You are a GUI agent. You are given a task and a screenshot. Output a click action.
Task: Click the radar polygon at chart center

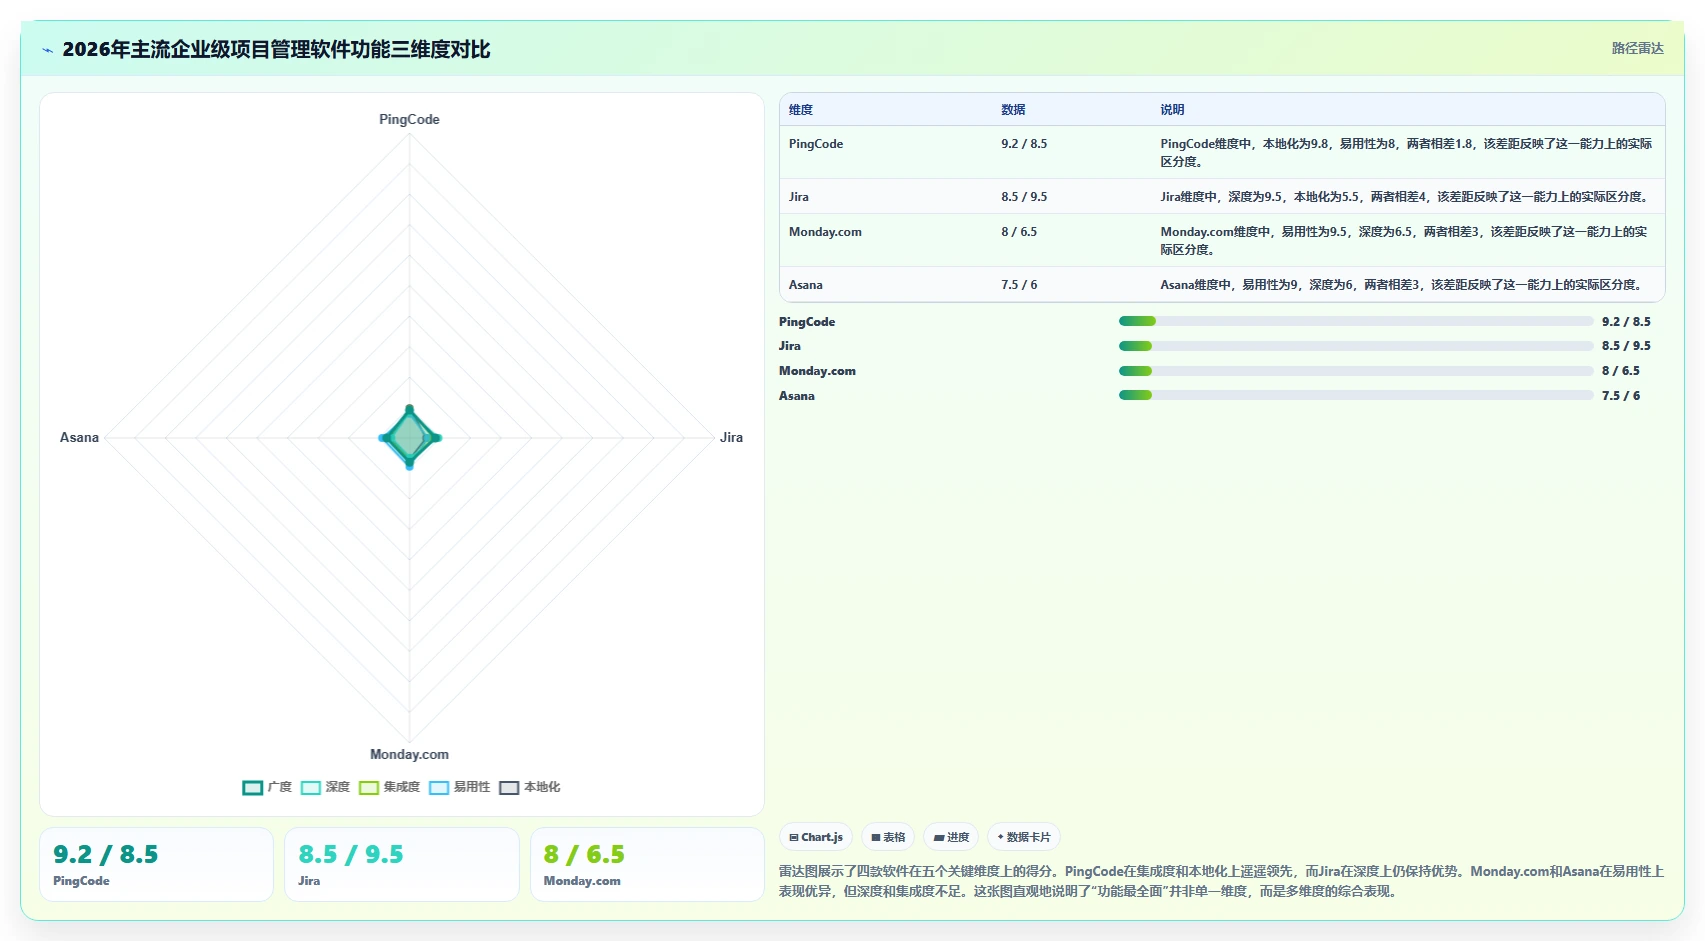click(x=409, y=437)
